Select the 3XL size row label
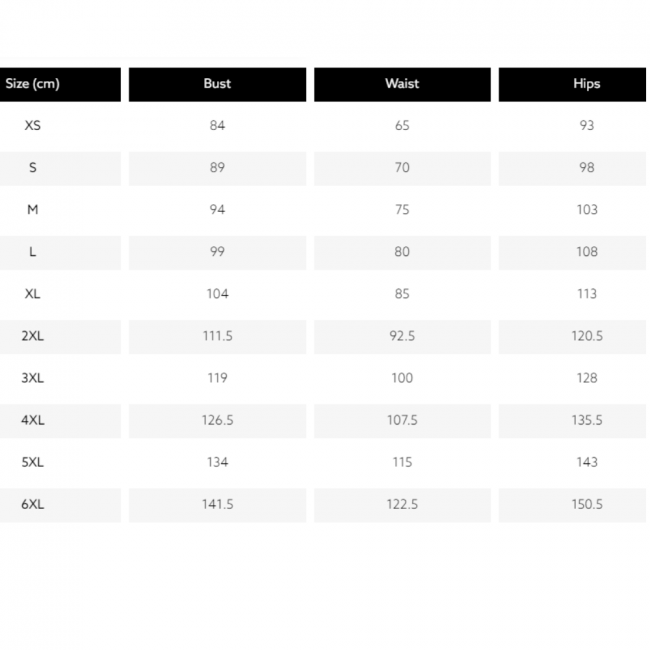This screenshot has width=650, height=650. tap(32, 378)
